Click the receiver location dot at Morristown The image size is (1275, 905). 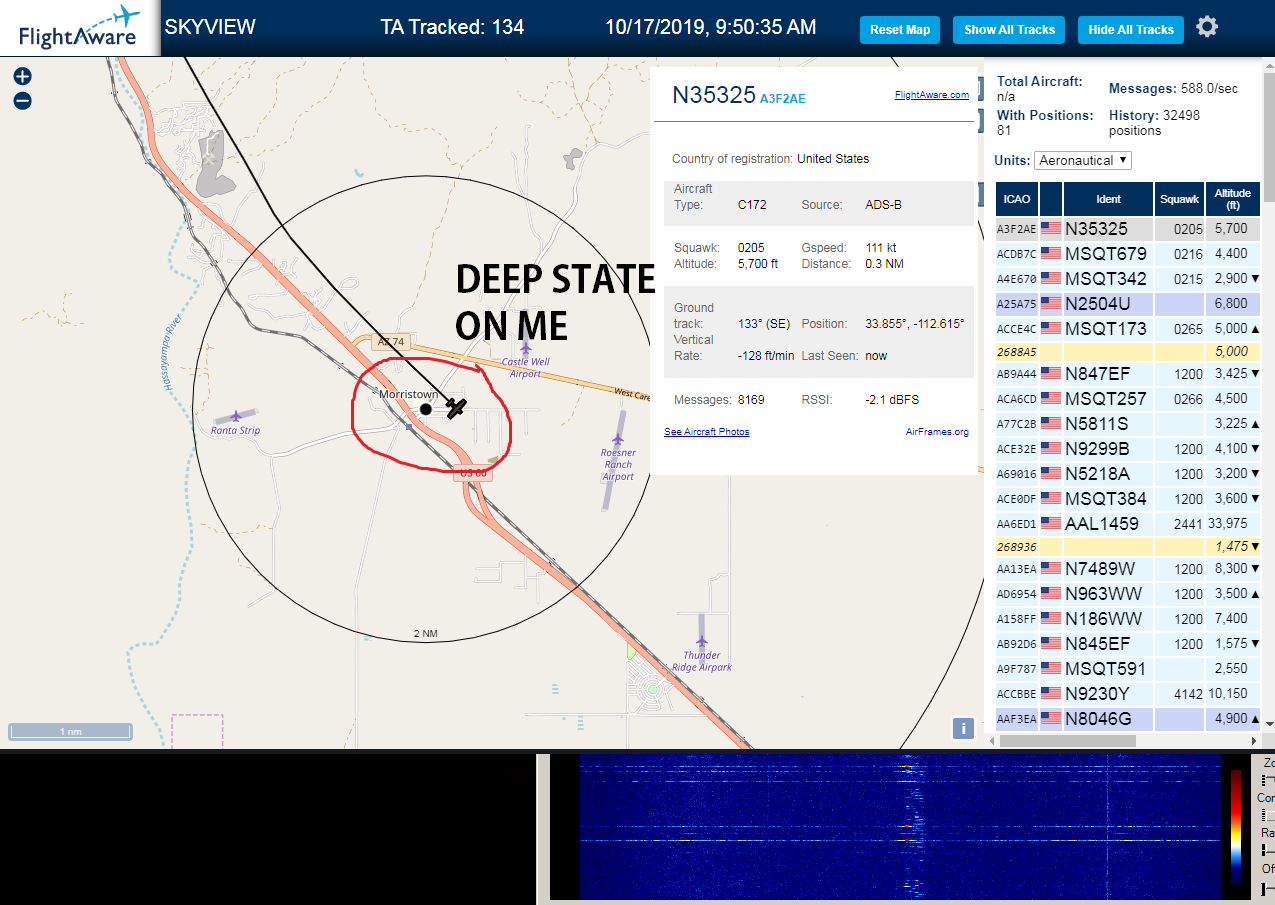(x=426, y=409)
